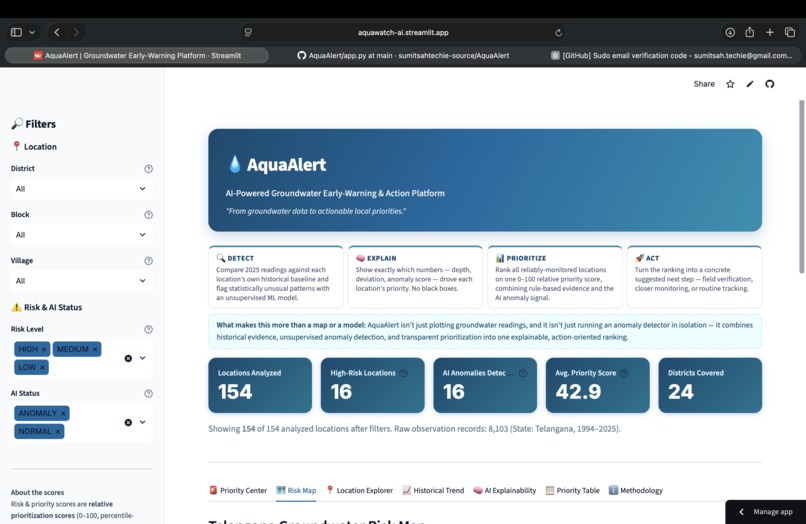Click the Districts Covered 24 card

(x=710, y=385)
